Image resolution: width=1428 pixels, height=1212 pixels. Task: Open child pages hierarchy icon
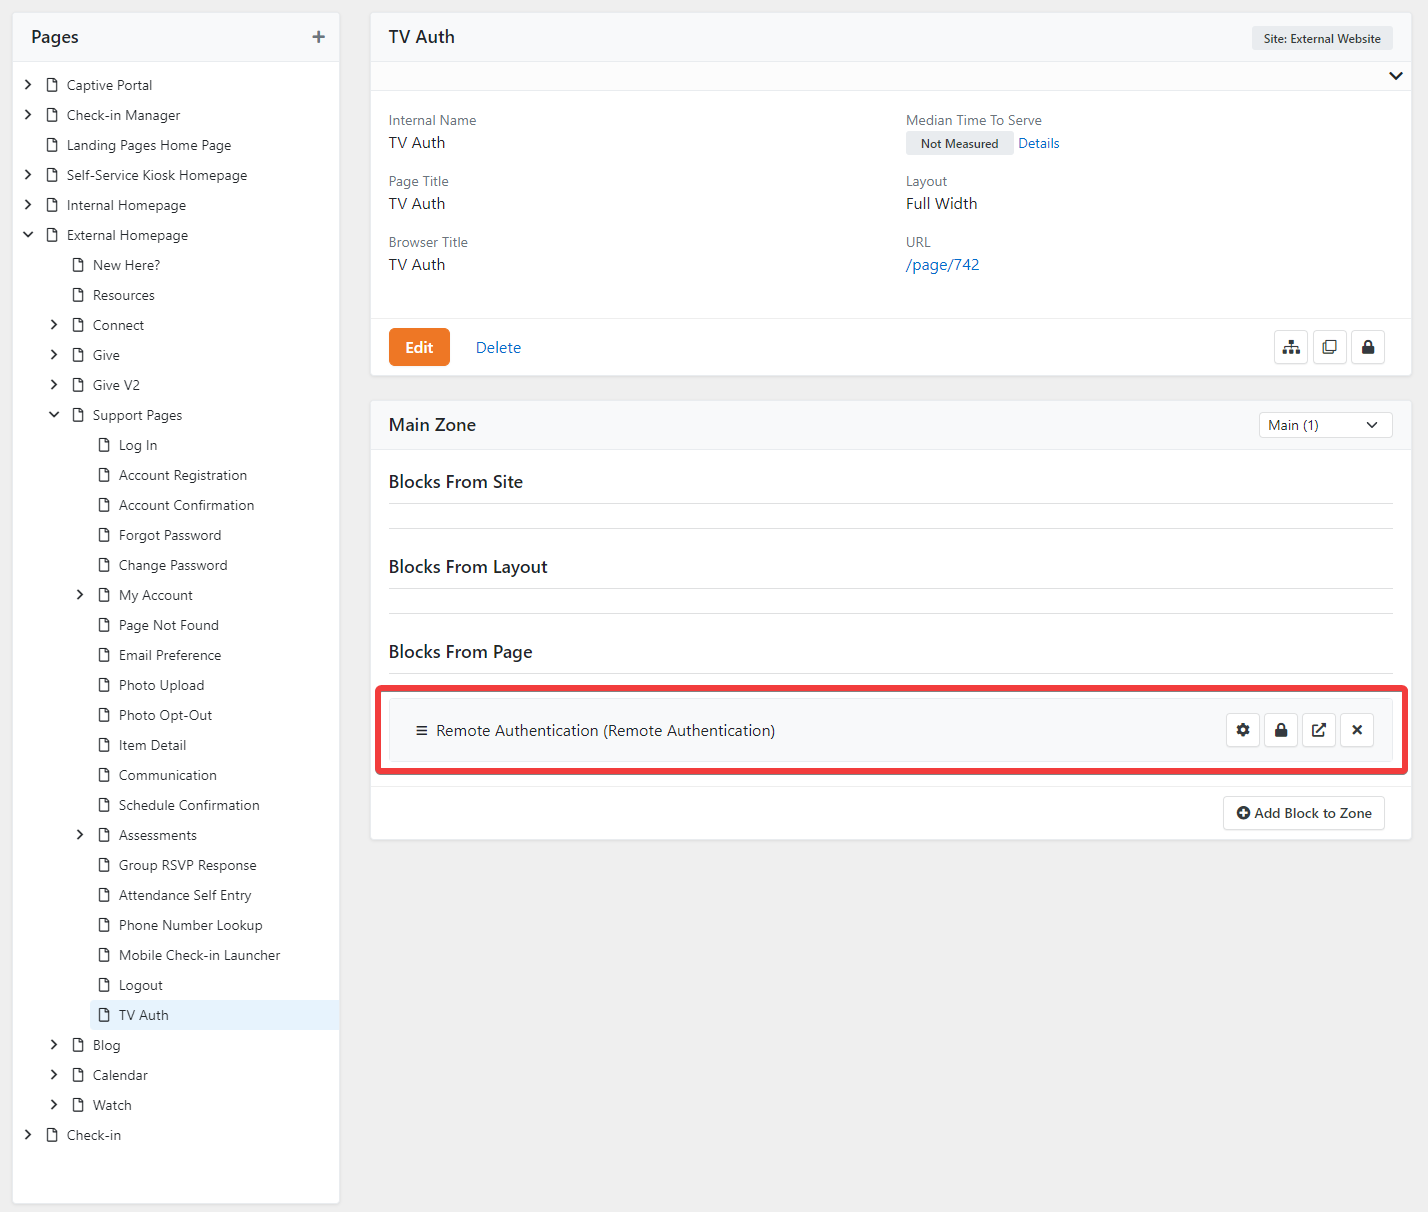pos(1291,347)
